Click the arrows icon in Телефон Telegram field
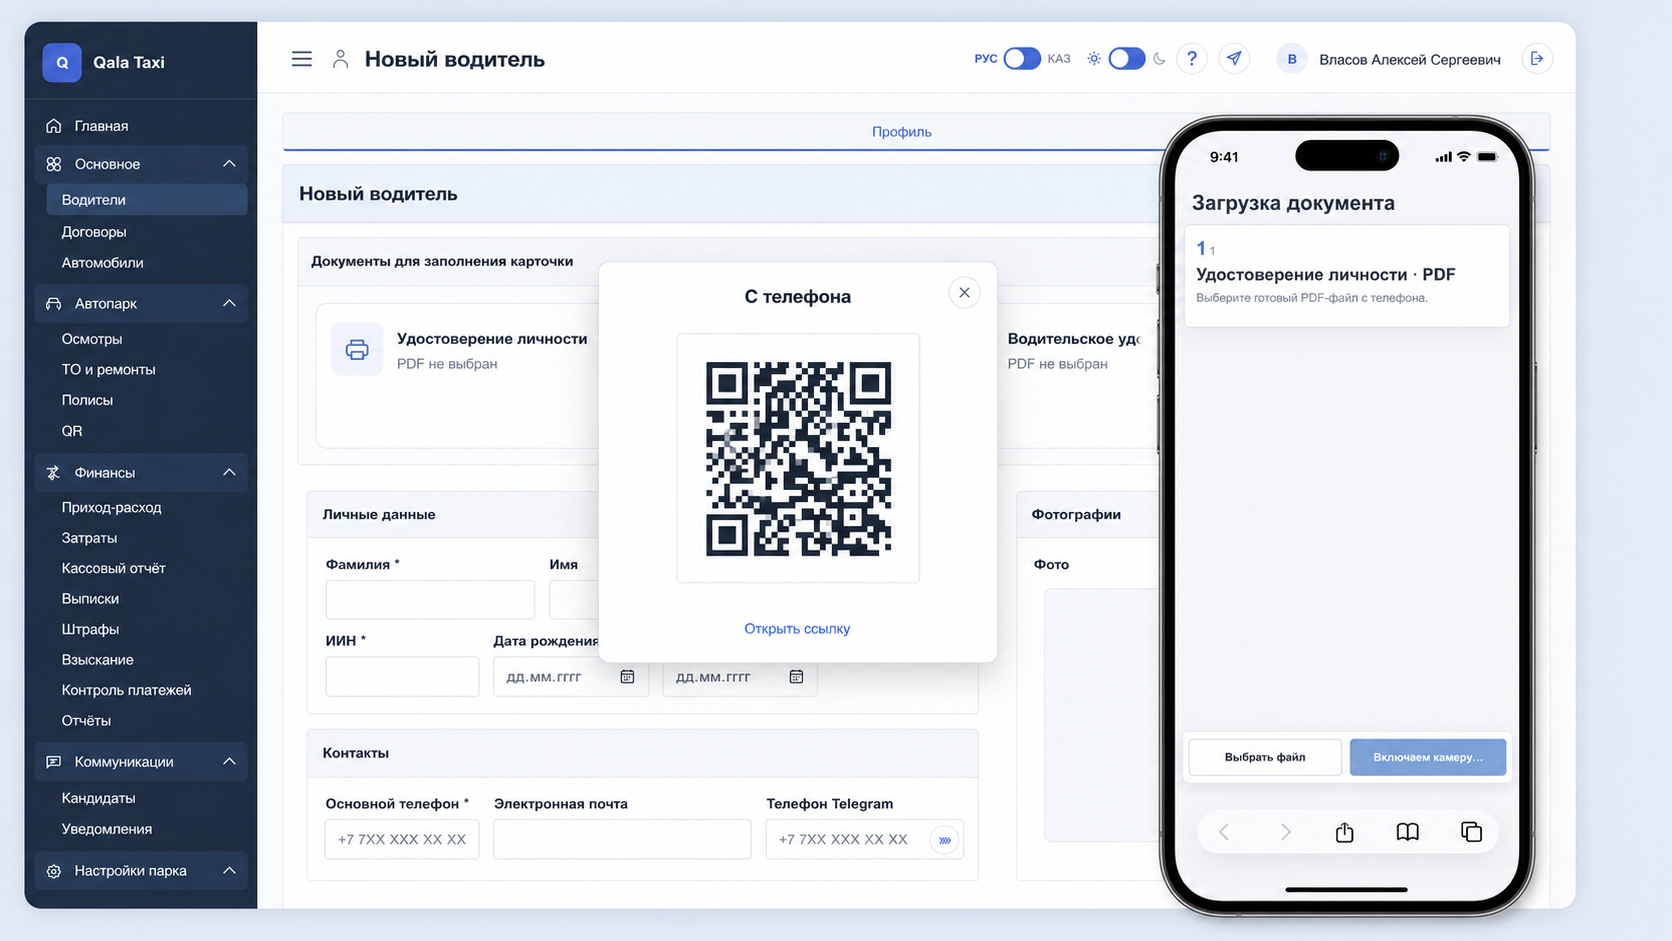1672x941 pixels. (x=944, y=840)
